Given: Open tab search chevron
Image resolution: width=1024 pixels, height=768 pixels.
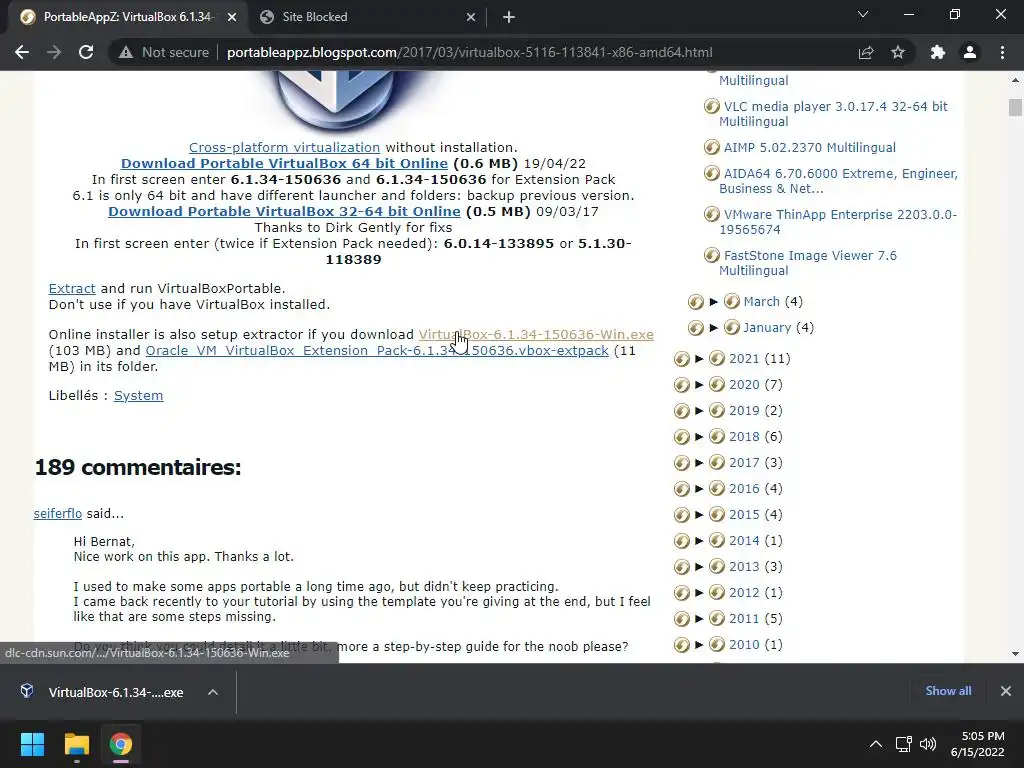Looking at the screenshot, I should tap(863, 14).
